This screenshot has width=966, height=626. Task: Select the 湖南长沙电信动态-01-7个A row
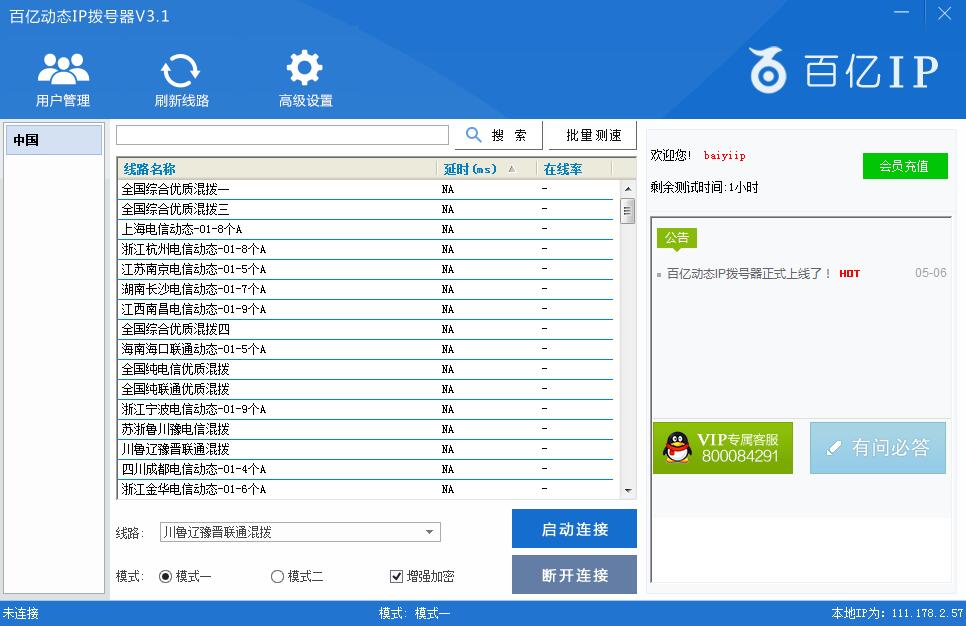pos(365,289)
